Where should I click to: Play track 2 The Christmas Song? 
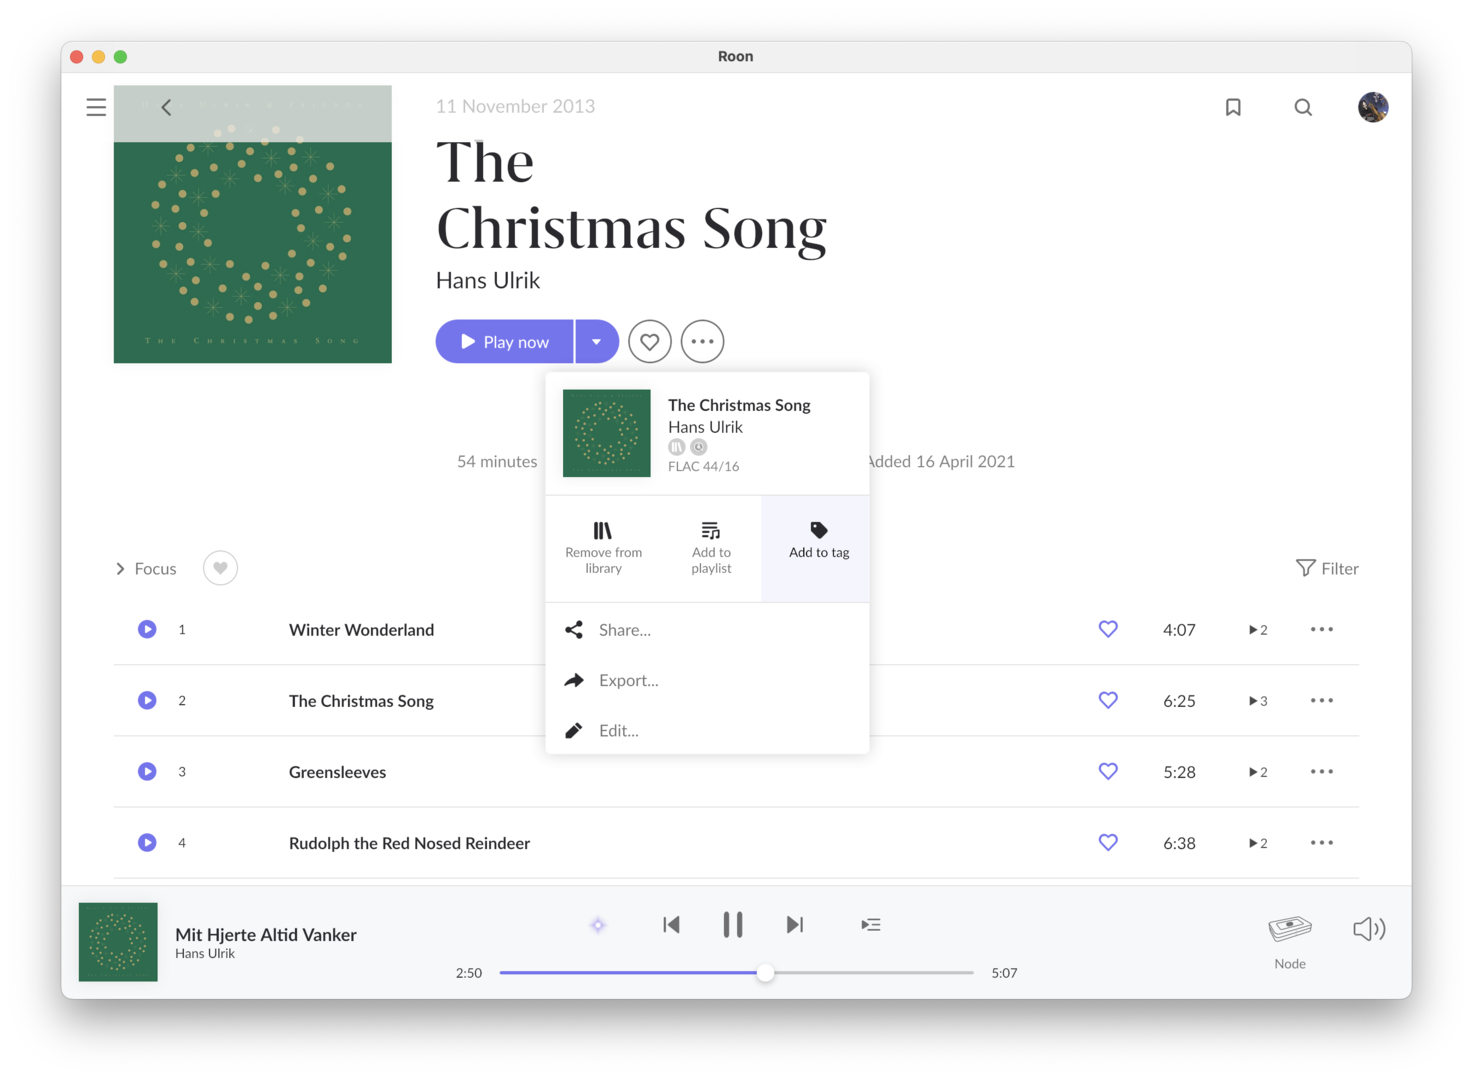(x=147, y=700)
